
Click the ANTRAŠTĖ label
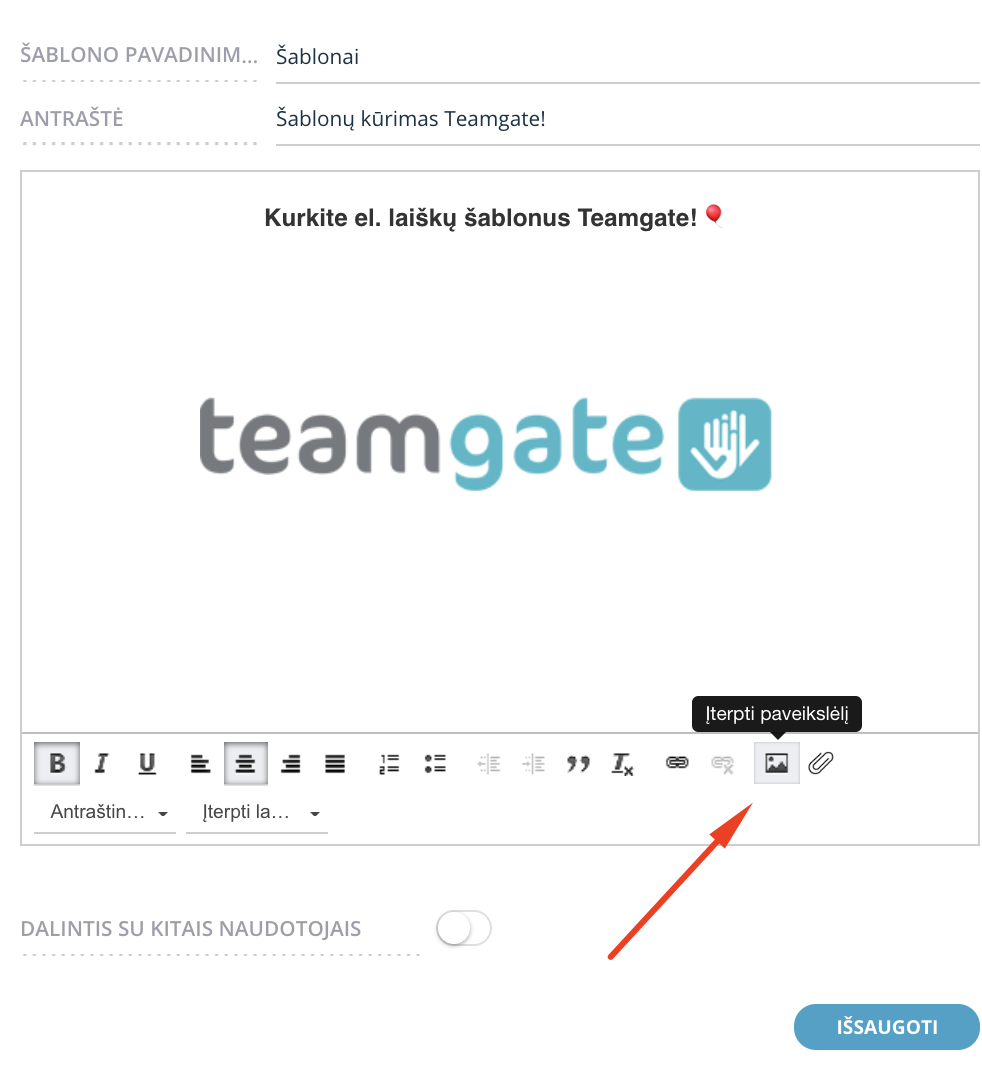(x=72, y=118)
